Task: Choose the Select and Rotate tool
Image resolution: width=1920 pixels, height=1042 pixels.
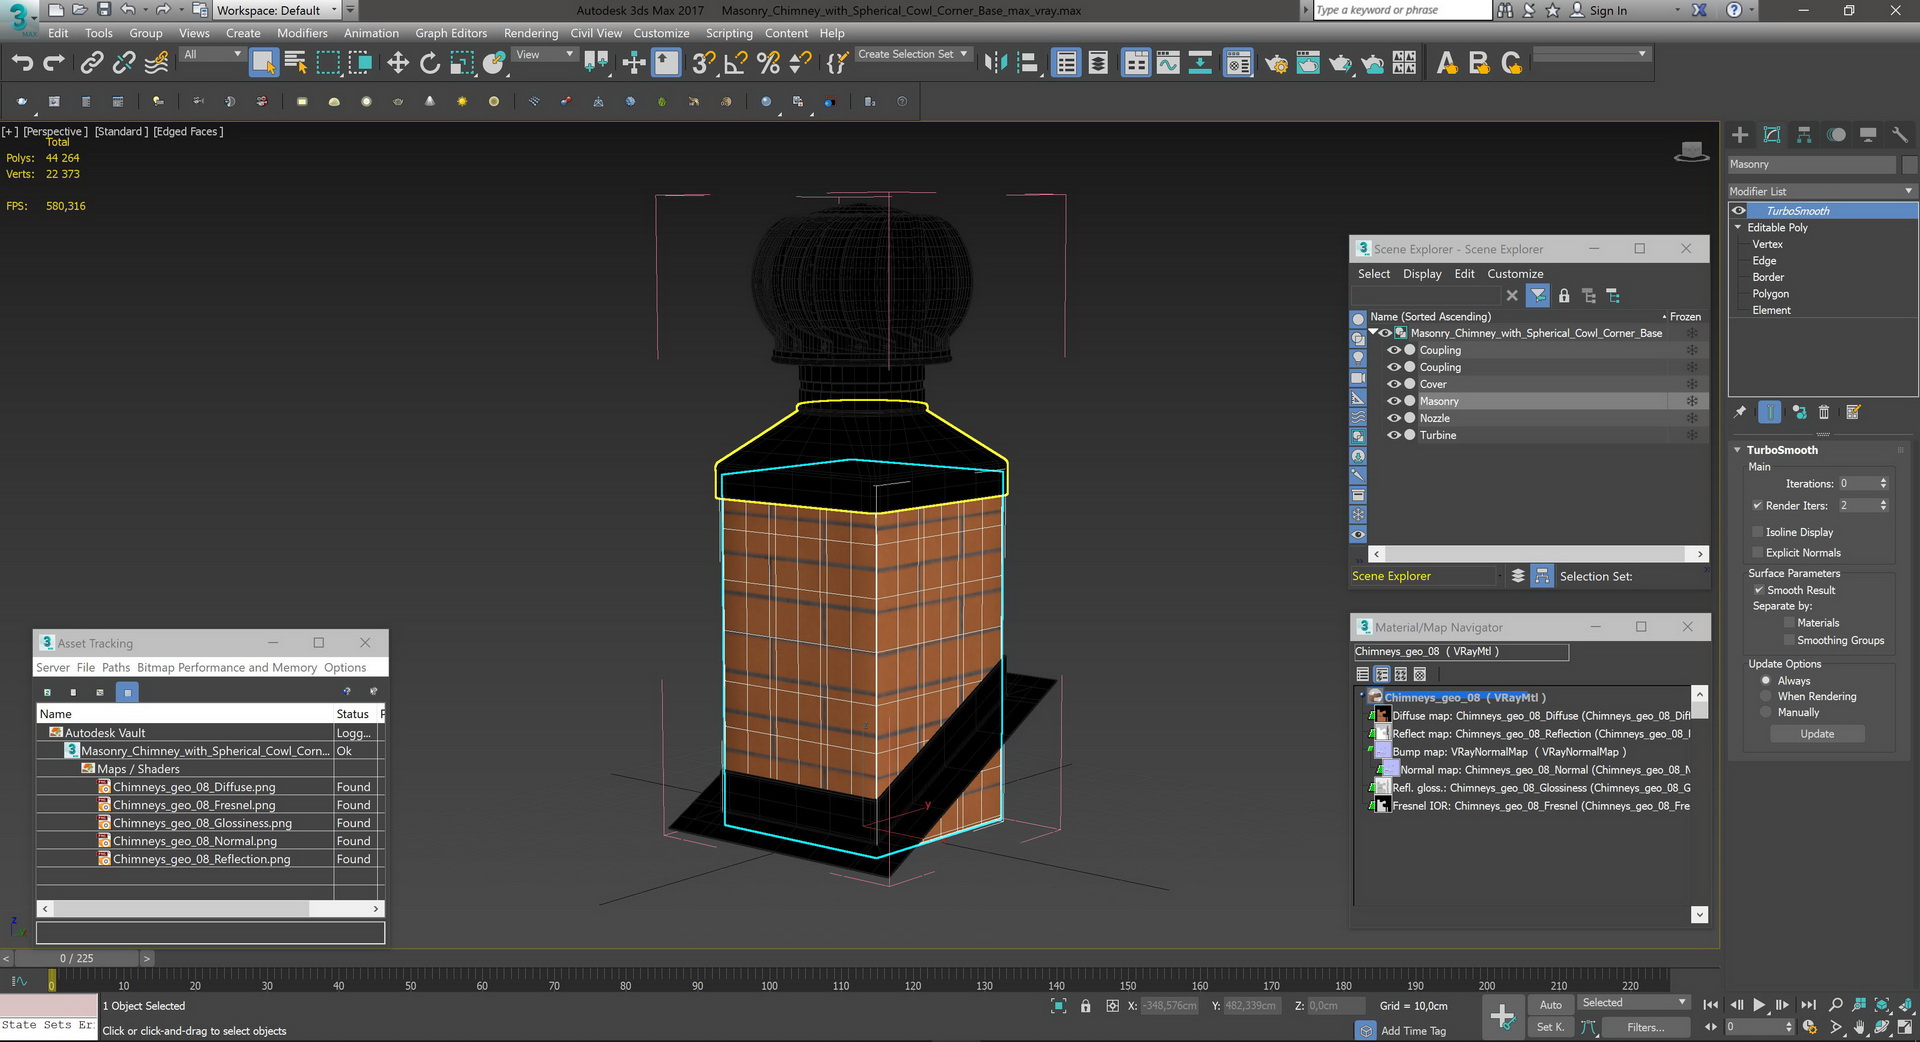Action: [430, 63]
